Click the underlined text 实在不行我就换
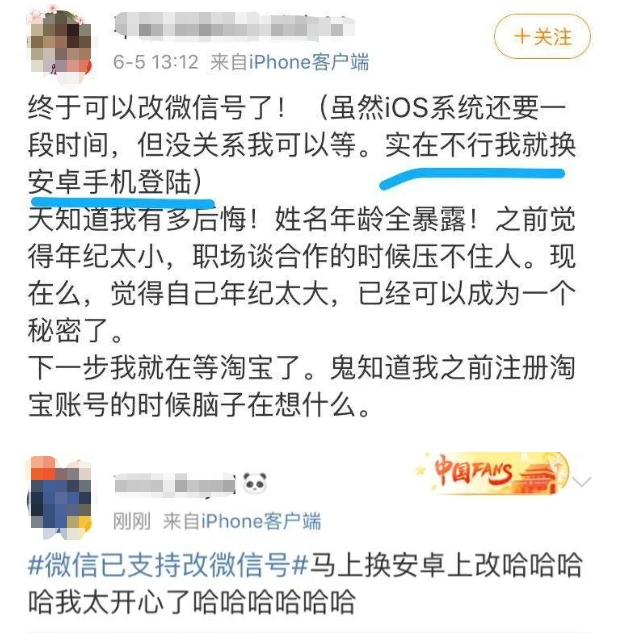630x633 pixels. [x=480, y=145]
